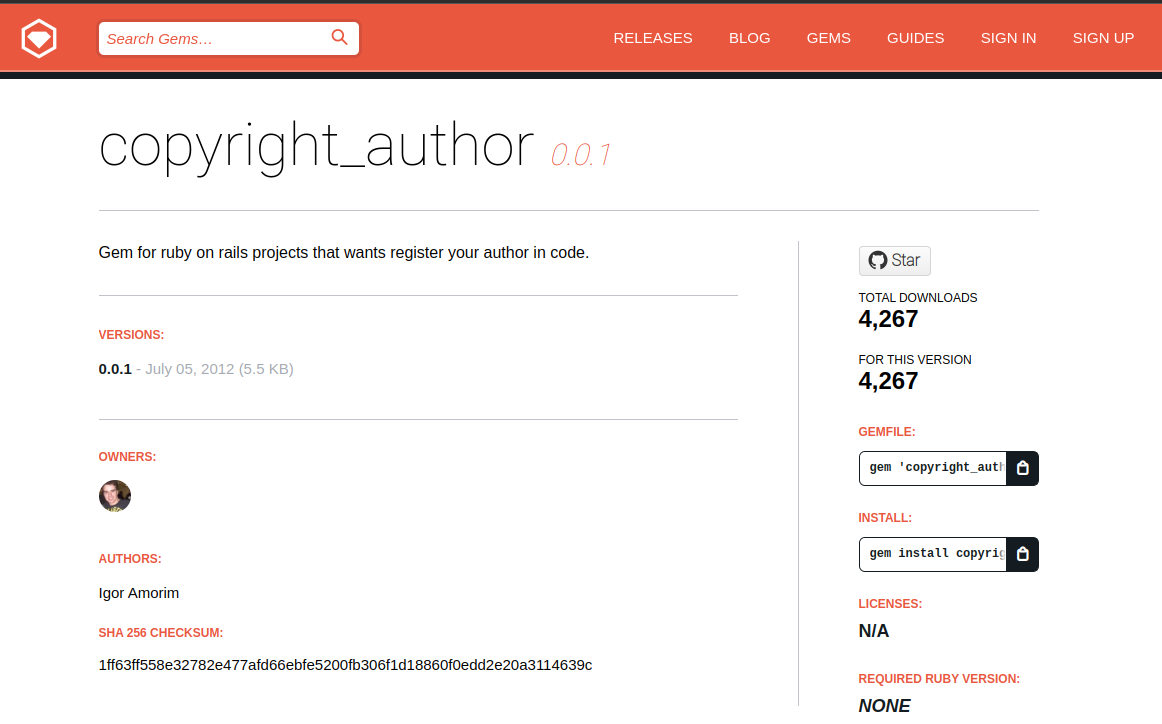Open the owner's avatar profile
Viewport: 1162px width, 724px height.
[x=115, y=496]
